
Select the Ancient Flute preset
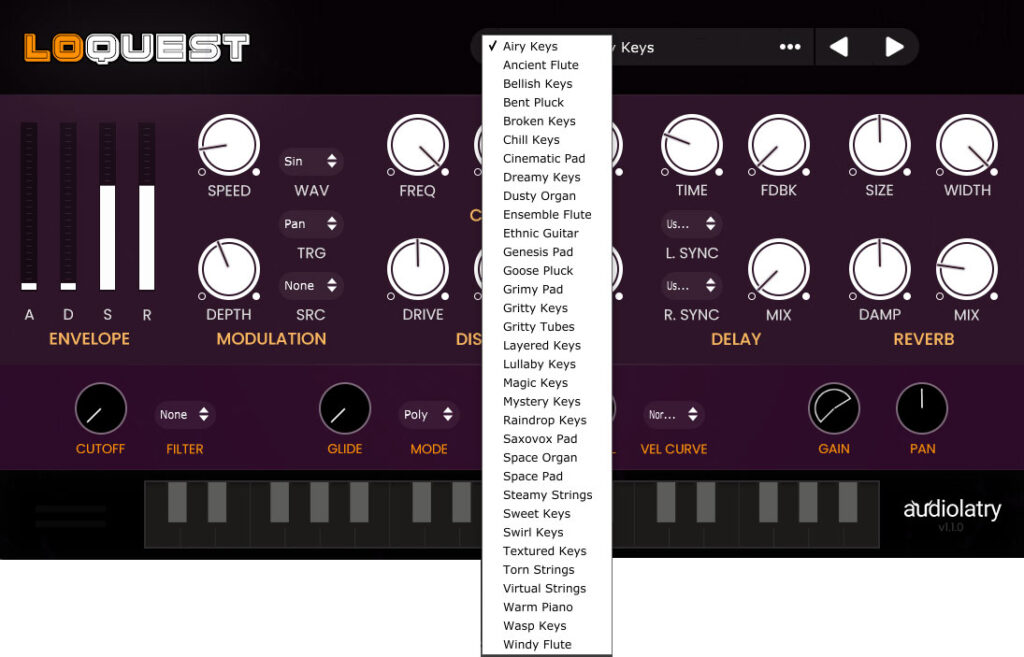(547, 65)
